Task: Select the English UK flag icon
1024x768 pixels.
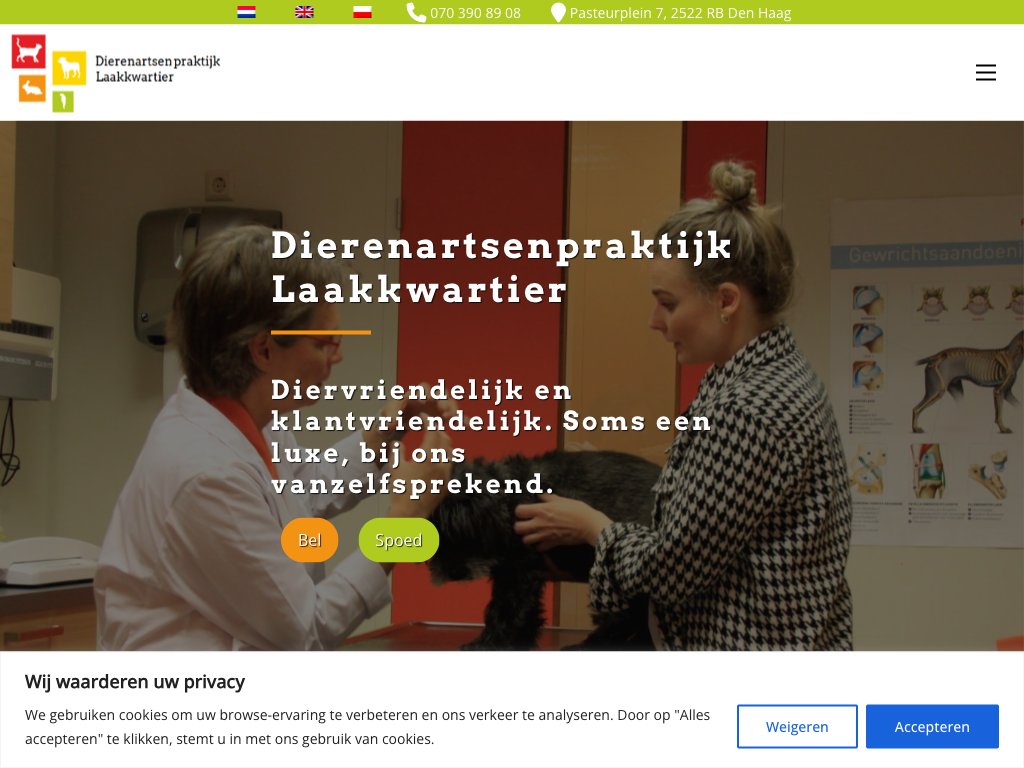Action: (x=304, y=12)
